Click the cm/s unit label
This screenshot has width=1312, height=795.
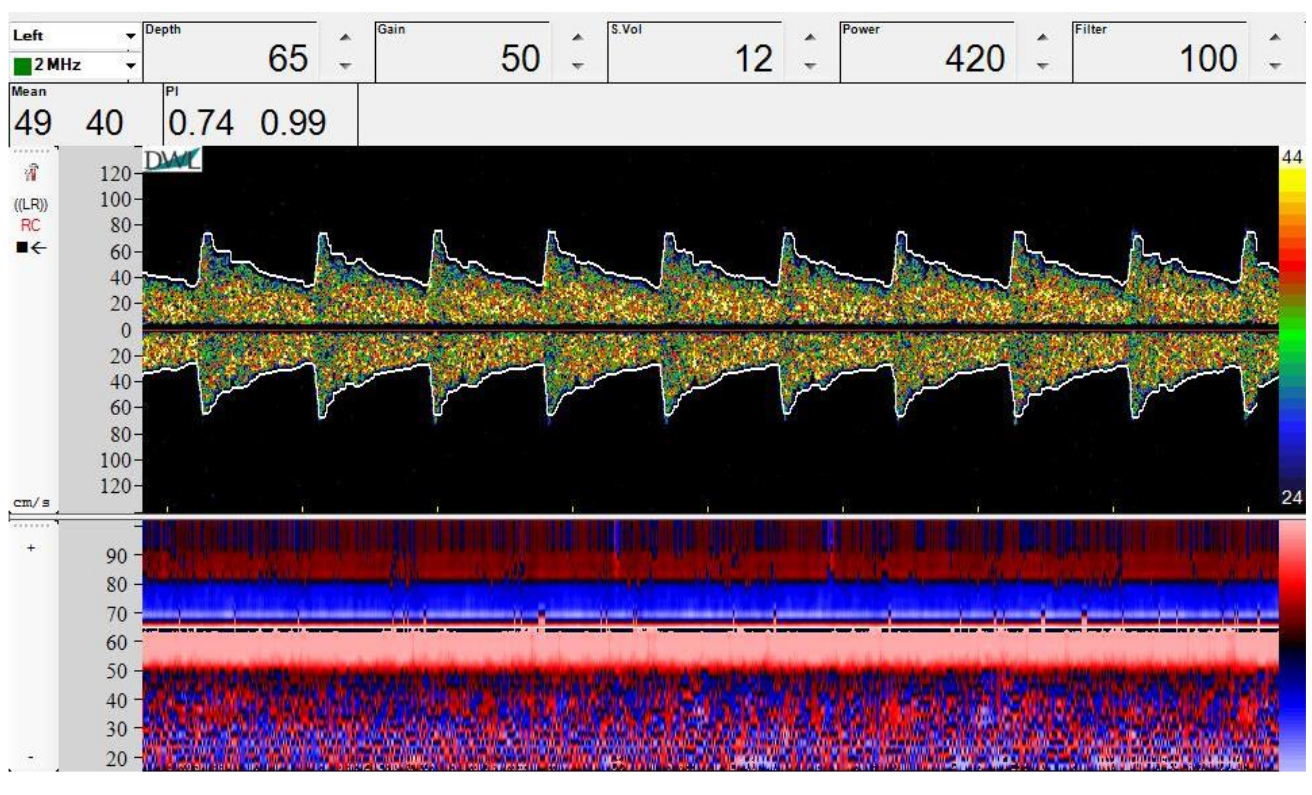(29, 502)
